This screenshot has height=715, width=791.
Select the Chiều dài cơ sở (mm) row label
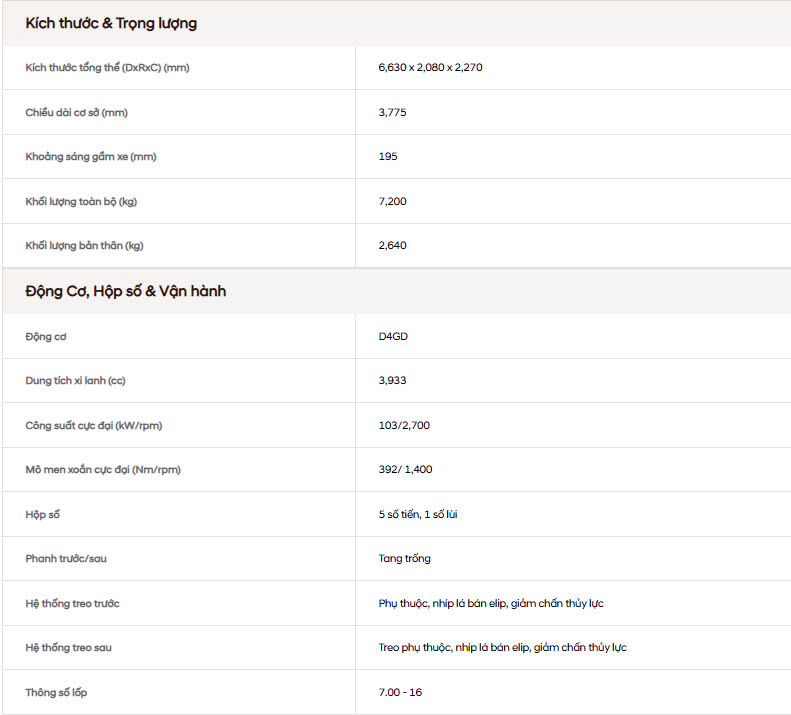pyautogui.click(x=77, y=112)
